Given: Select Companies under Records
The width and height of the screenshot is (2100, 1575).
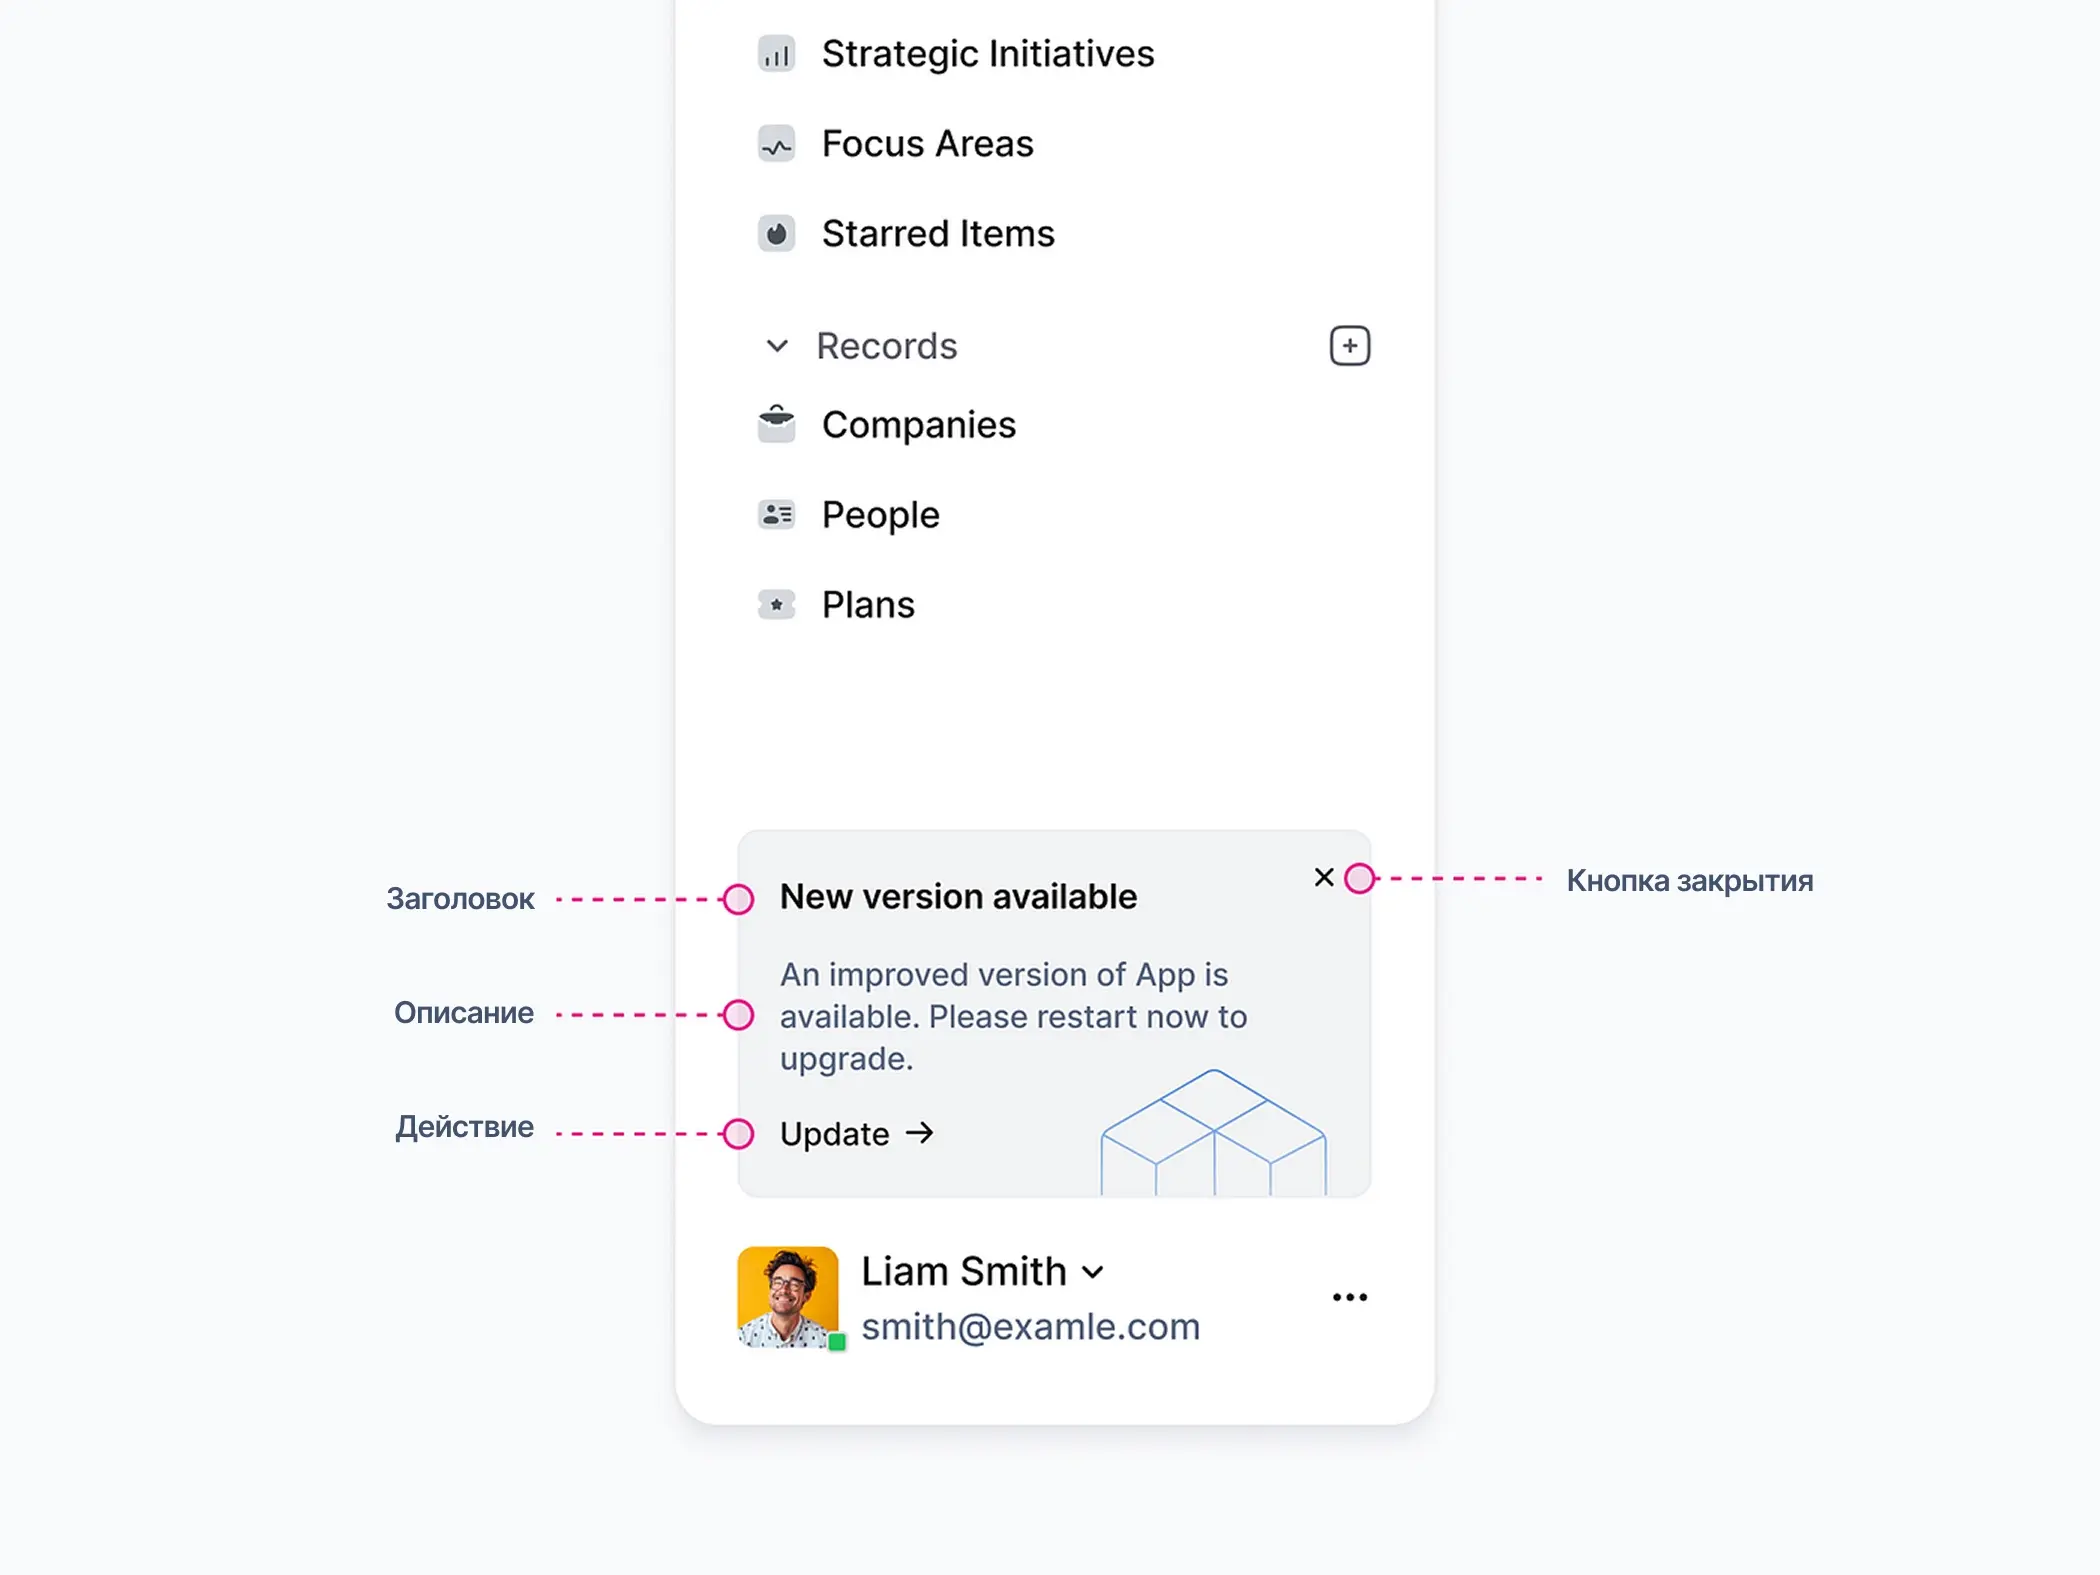Looking at the screenshot, I should 918,424.
